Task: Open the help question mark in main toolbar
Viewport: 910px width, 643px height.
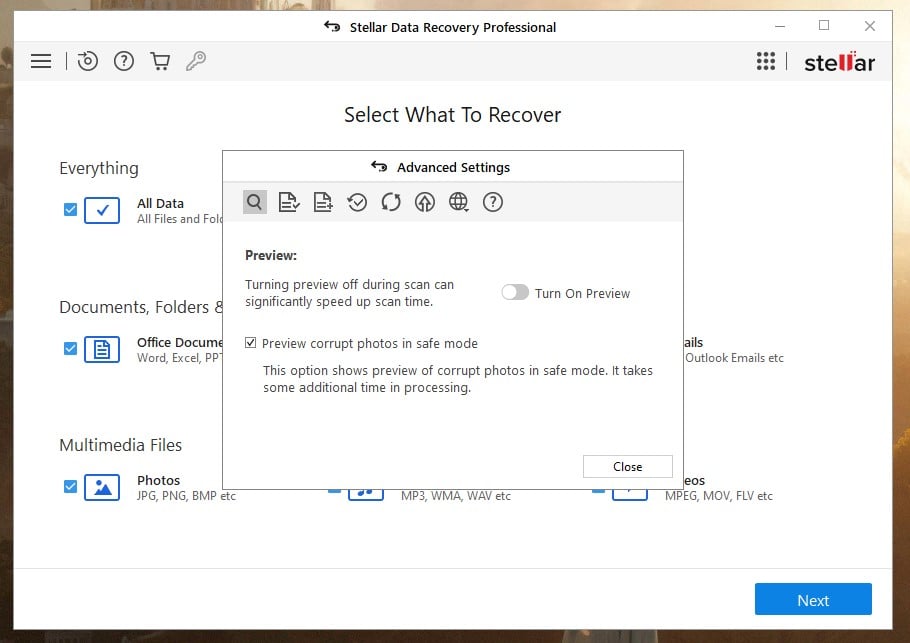Action: pyautogui.click(x=124, y=61)
